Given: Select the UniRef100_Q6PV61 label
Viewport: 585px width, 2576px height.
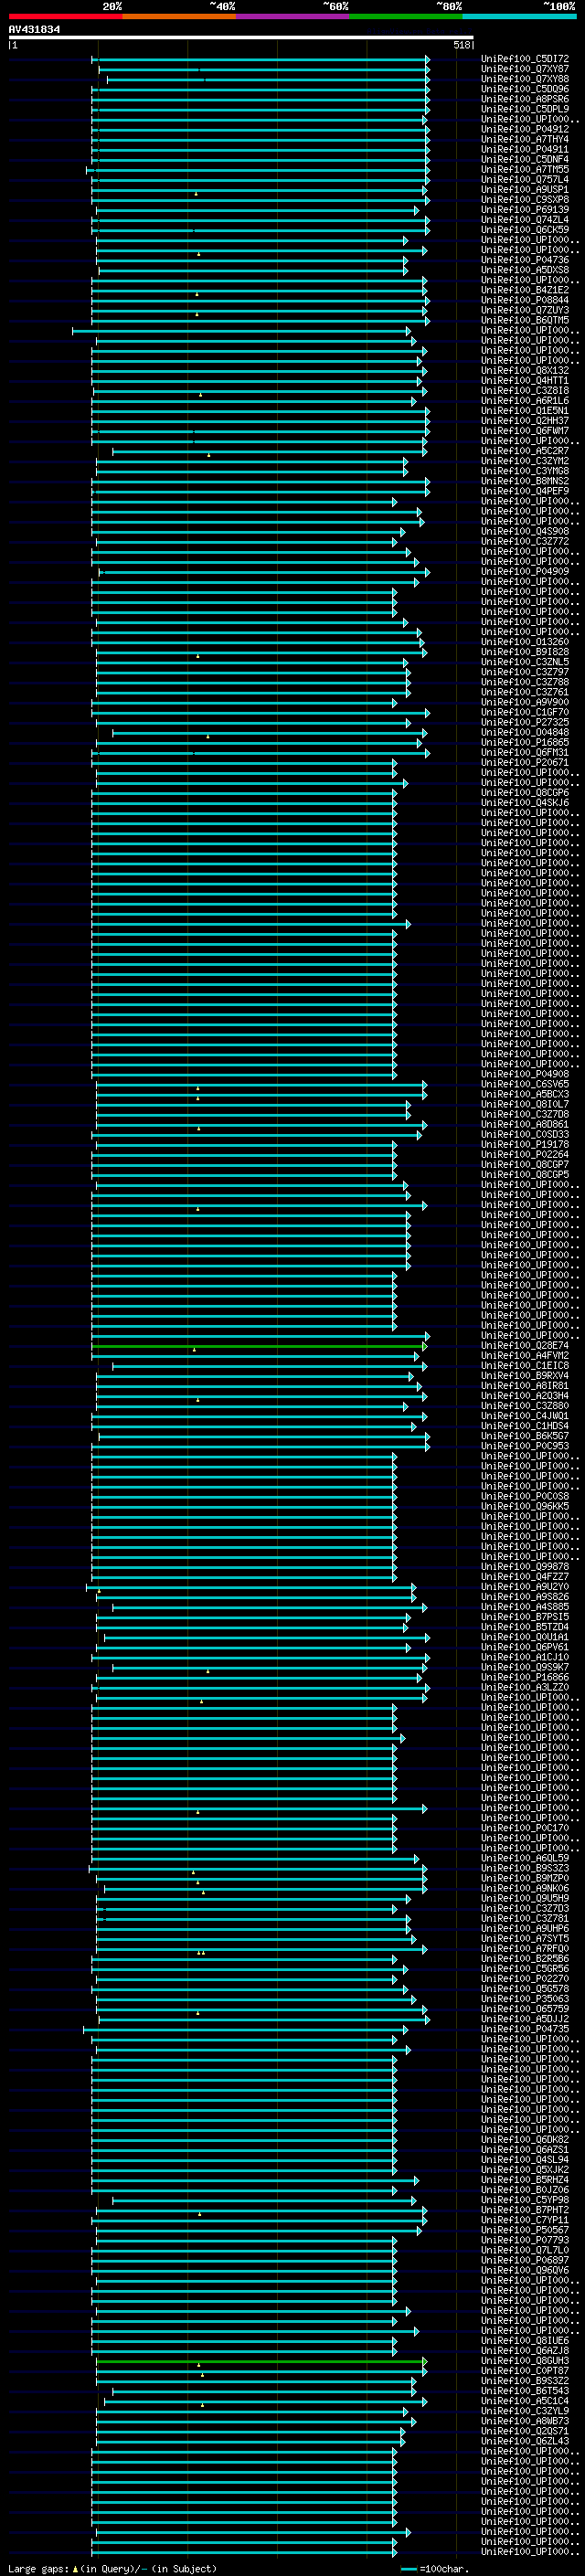Looking at the screenshot, I should point(525,1648).
